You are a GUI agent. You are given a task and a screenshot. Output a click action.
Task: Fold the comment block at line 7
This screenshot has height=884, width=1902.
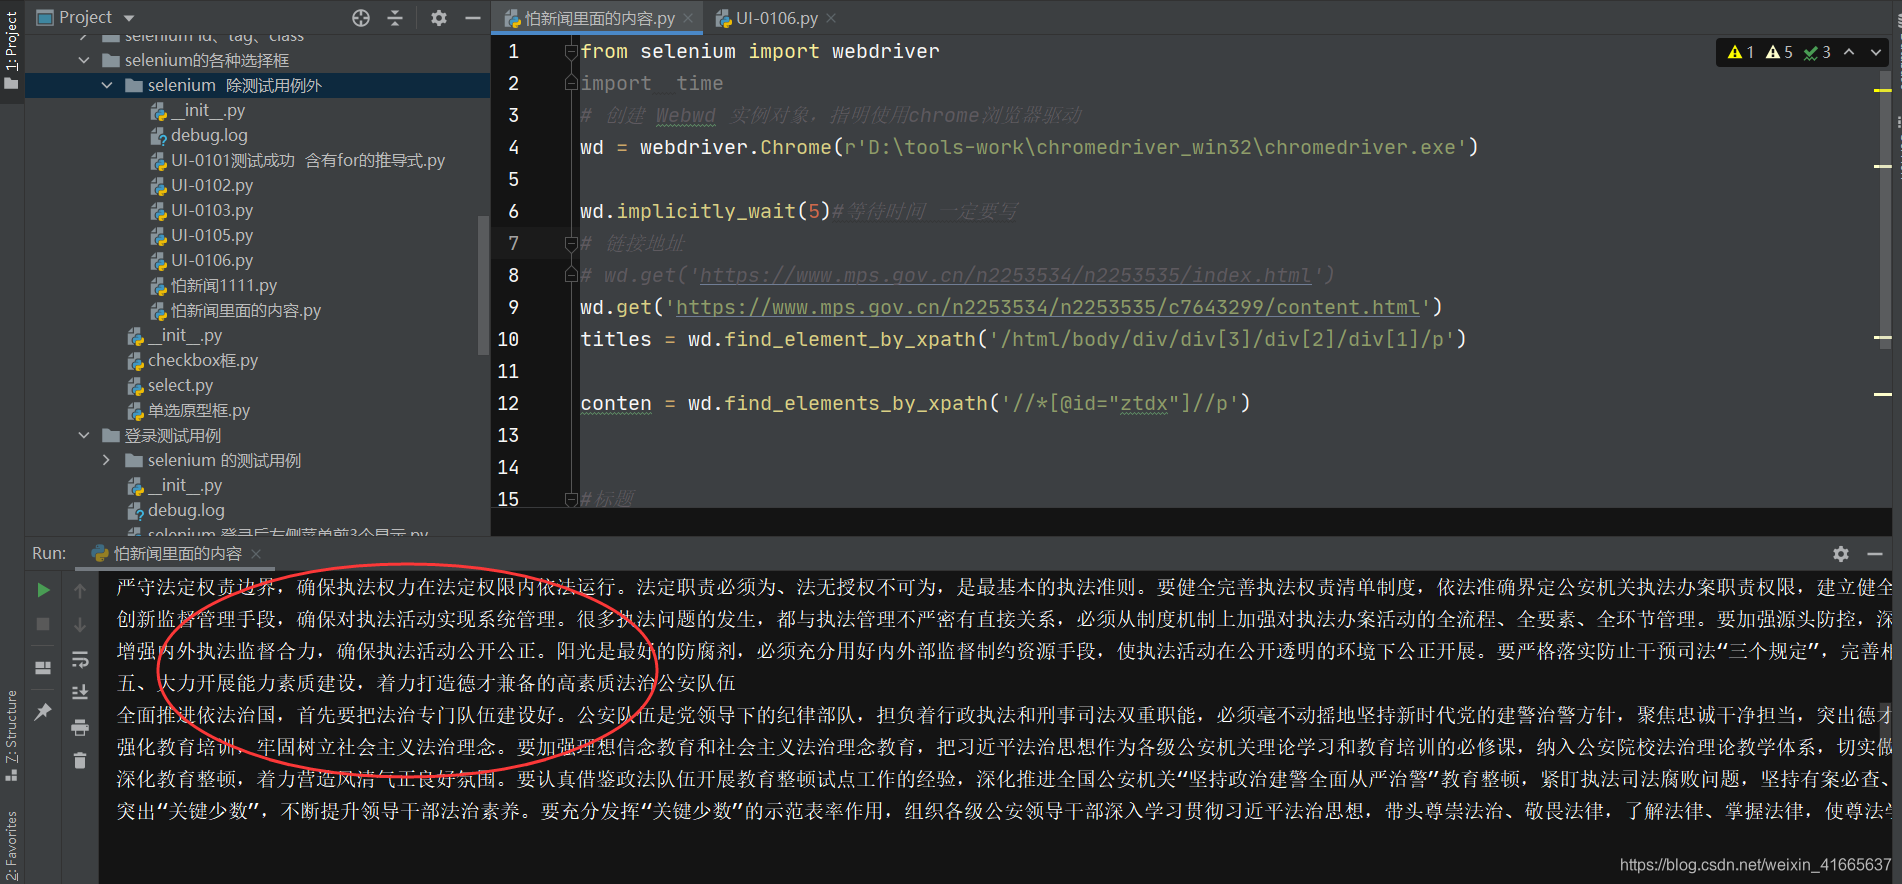571,243
